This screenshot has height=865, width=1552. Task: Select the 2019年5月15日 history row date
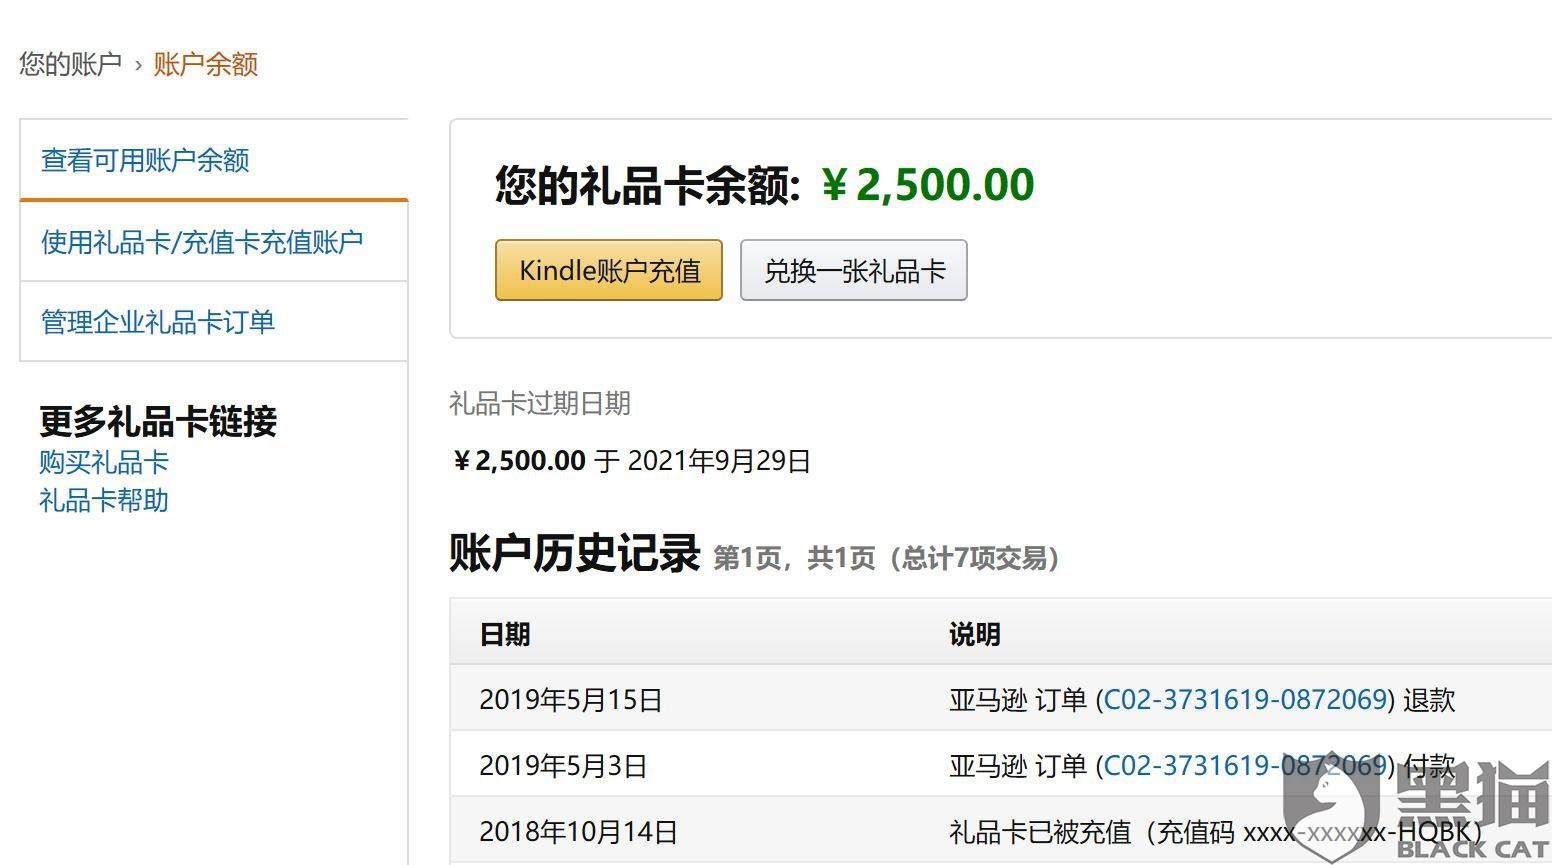click(571, 700)
